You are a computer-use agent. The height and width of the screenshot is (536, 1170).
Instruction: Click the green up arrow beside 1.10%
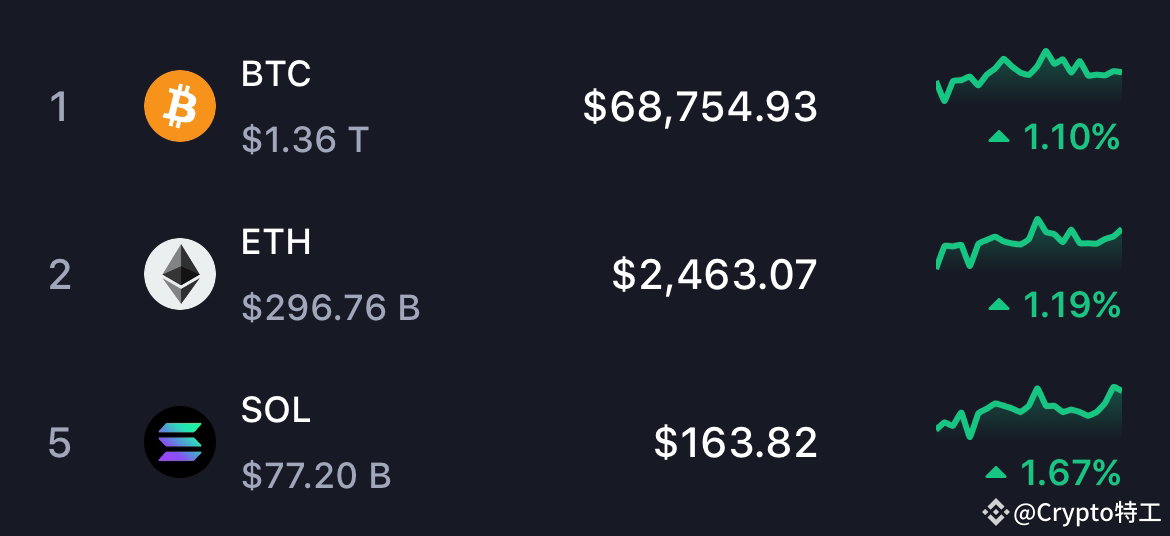point(998,137)
